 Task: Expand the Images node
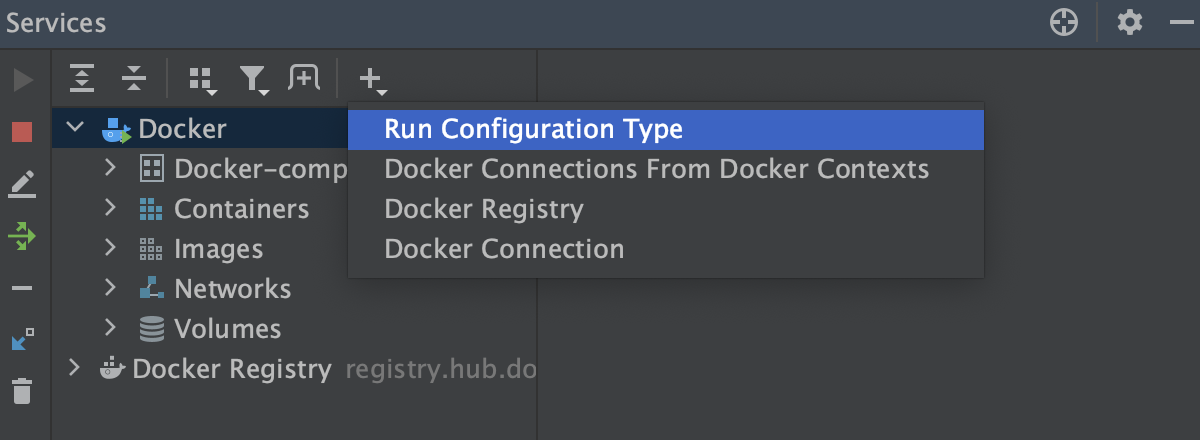[x=111, y=248]
